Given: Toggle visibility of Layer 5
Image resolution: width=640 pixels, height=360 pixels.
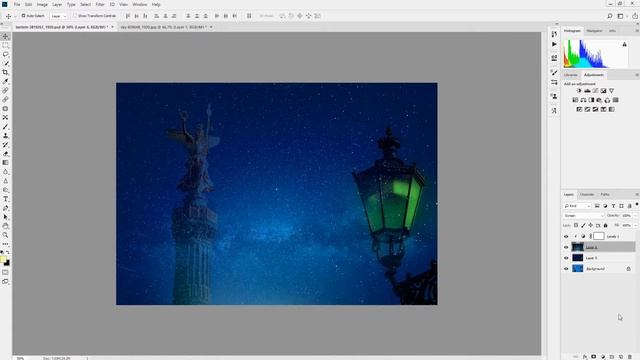Looking at the screenshot, I should (566, 258).
